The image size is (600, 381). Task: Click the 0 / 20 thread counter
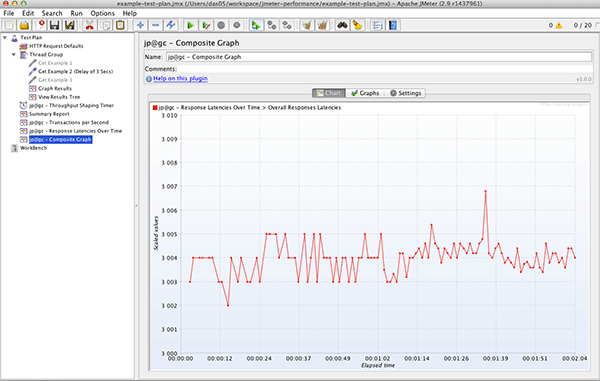pyautogui.click(x=582, y=25)
